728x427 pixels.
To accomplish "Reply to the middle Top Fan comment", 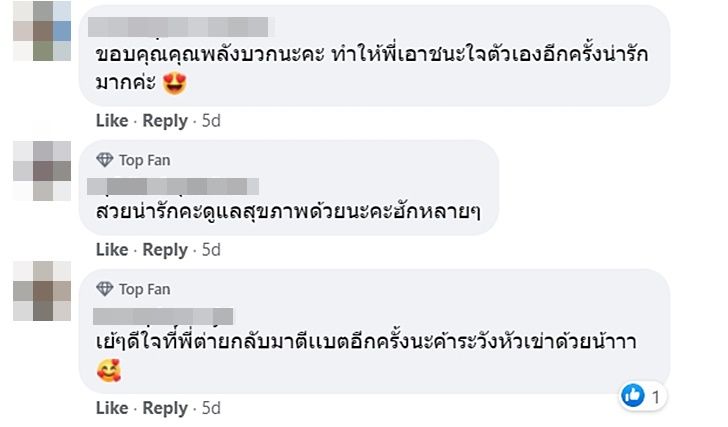I will (x=164, y=250).
